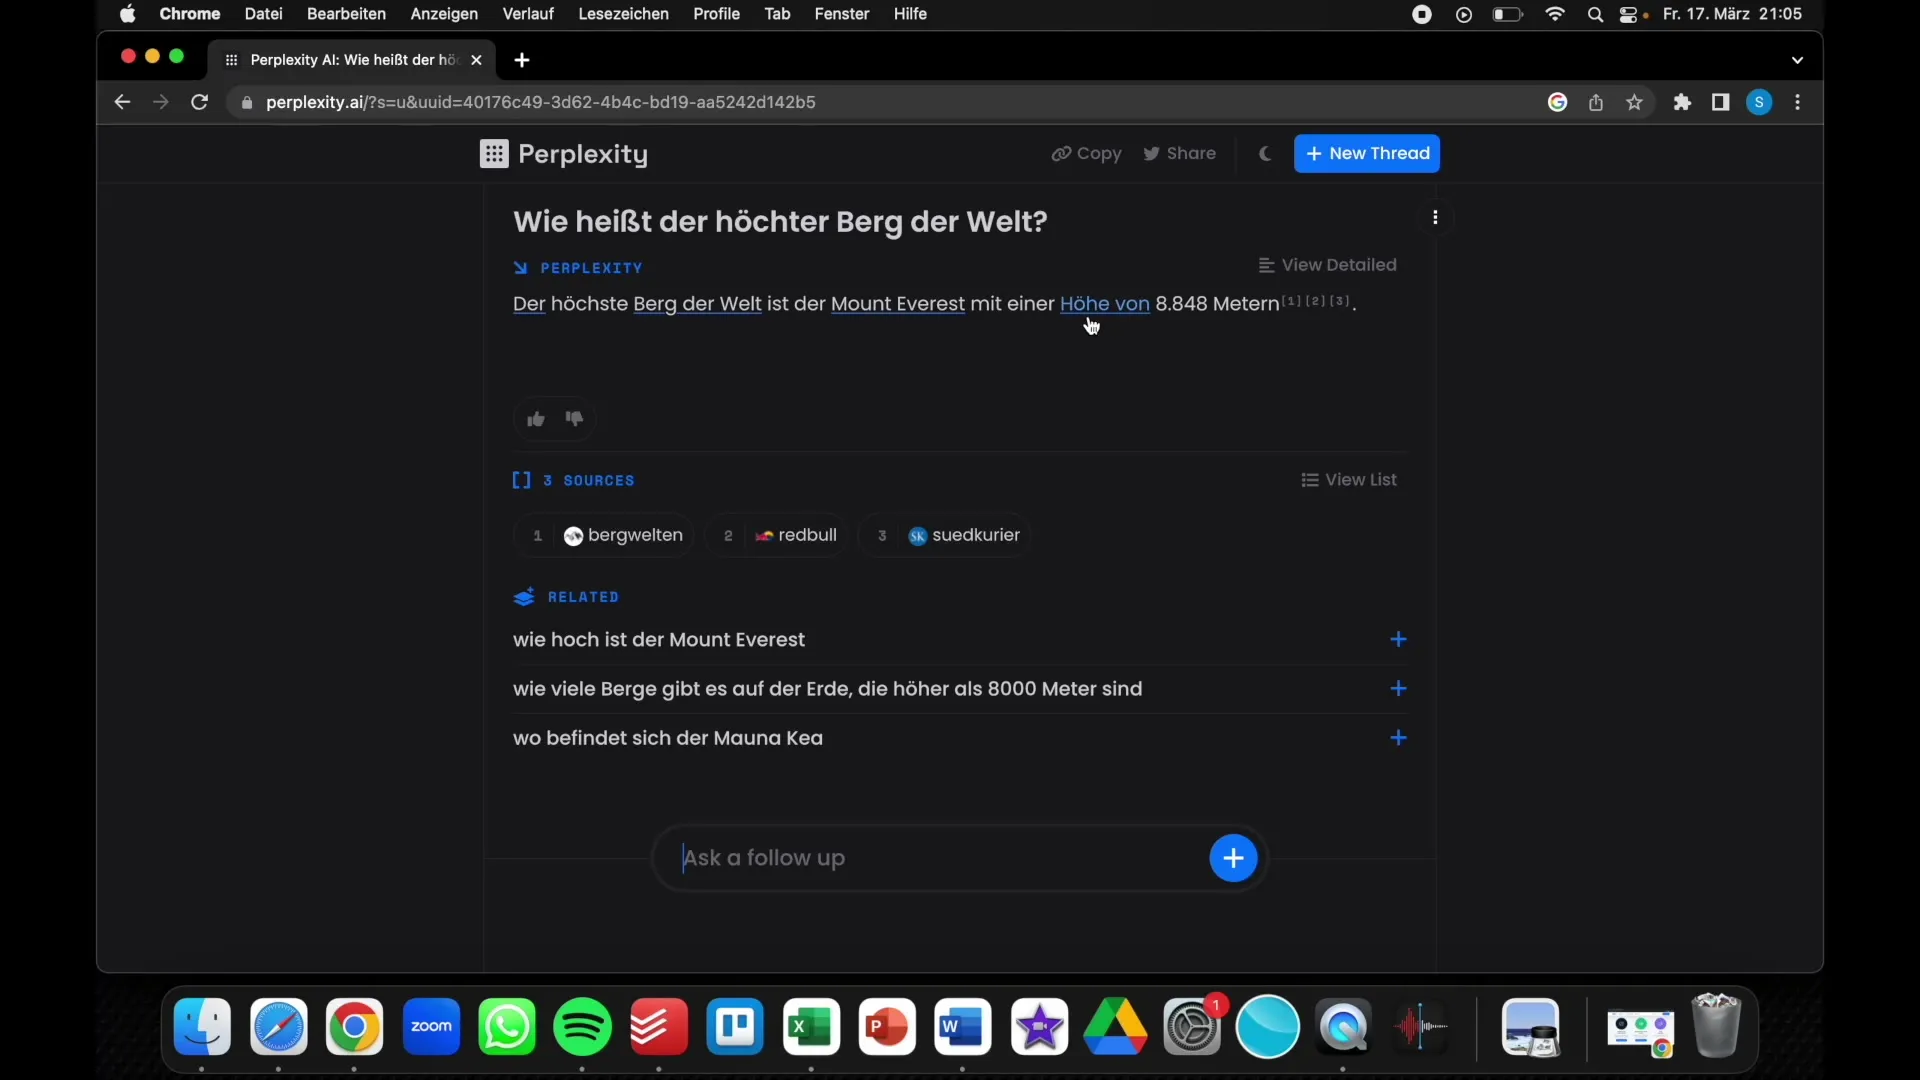Image resolution: width=1920 pixels, height=1080 pixels.
Task: Click the Höhe von hyperlink in answer
Action: pos(1105,302)
